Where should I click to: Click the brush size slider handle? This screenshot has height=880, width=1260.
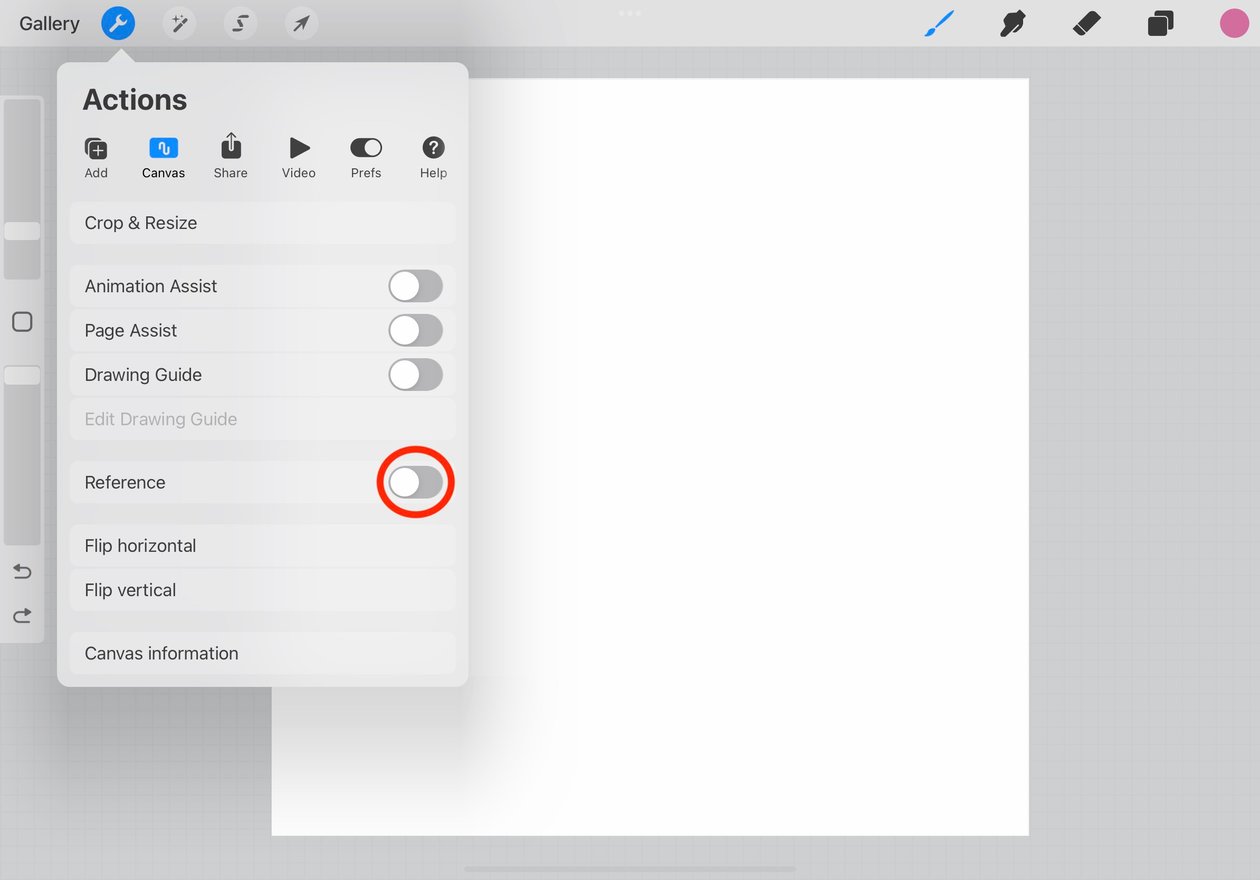22,231
